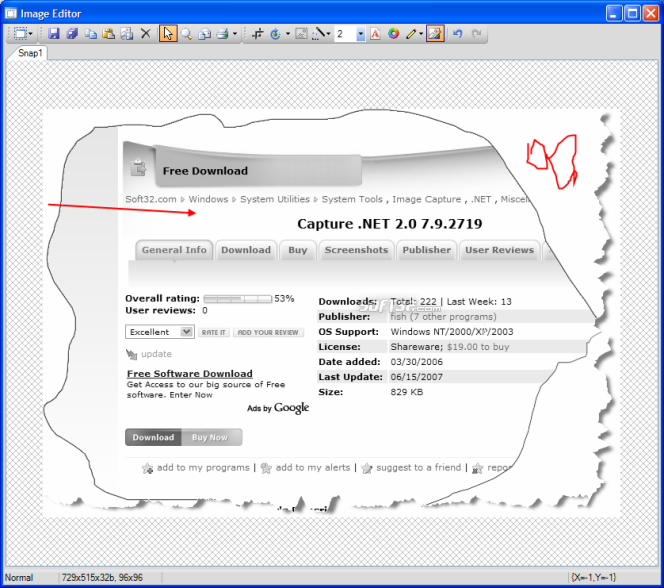Open the capture selection dropdown arrow
Viewport: 664px width, 588px height.
[30, 34]
